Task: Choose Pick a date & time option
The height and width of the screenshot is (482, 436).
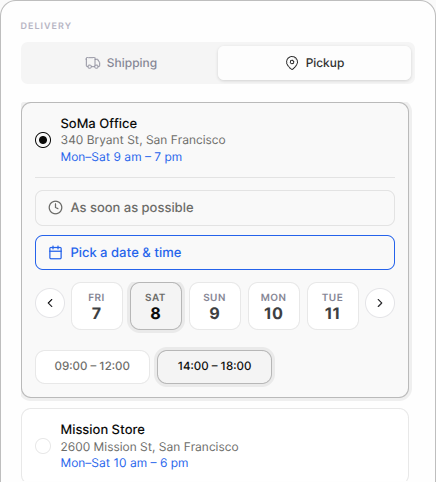Action: pyautogui.click(x=215, y=253)
